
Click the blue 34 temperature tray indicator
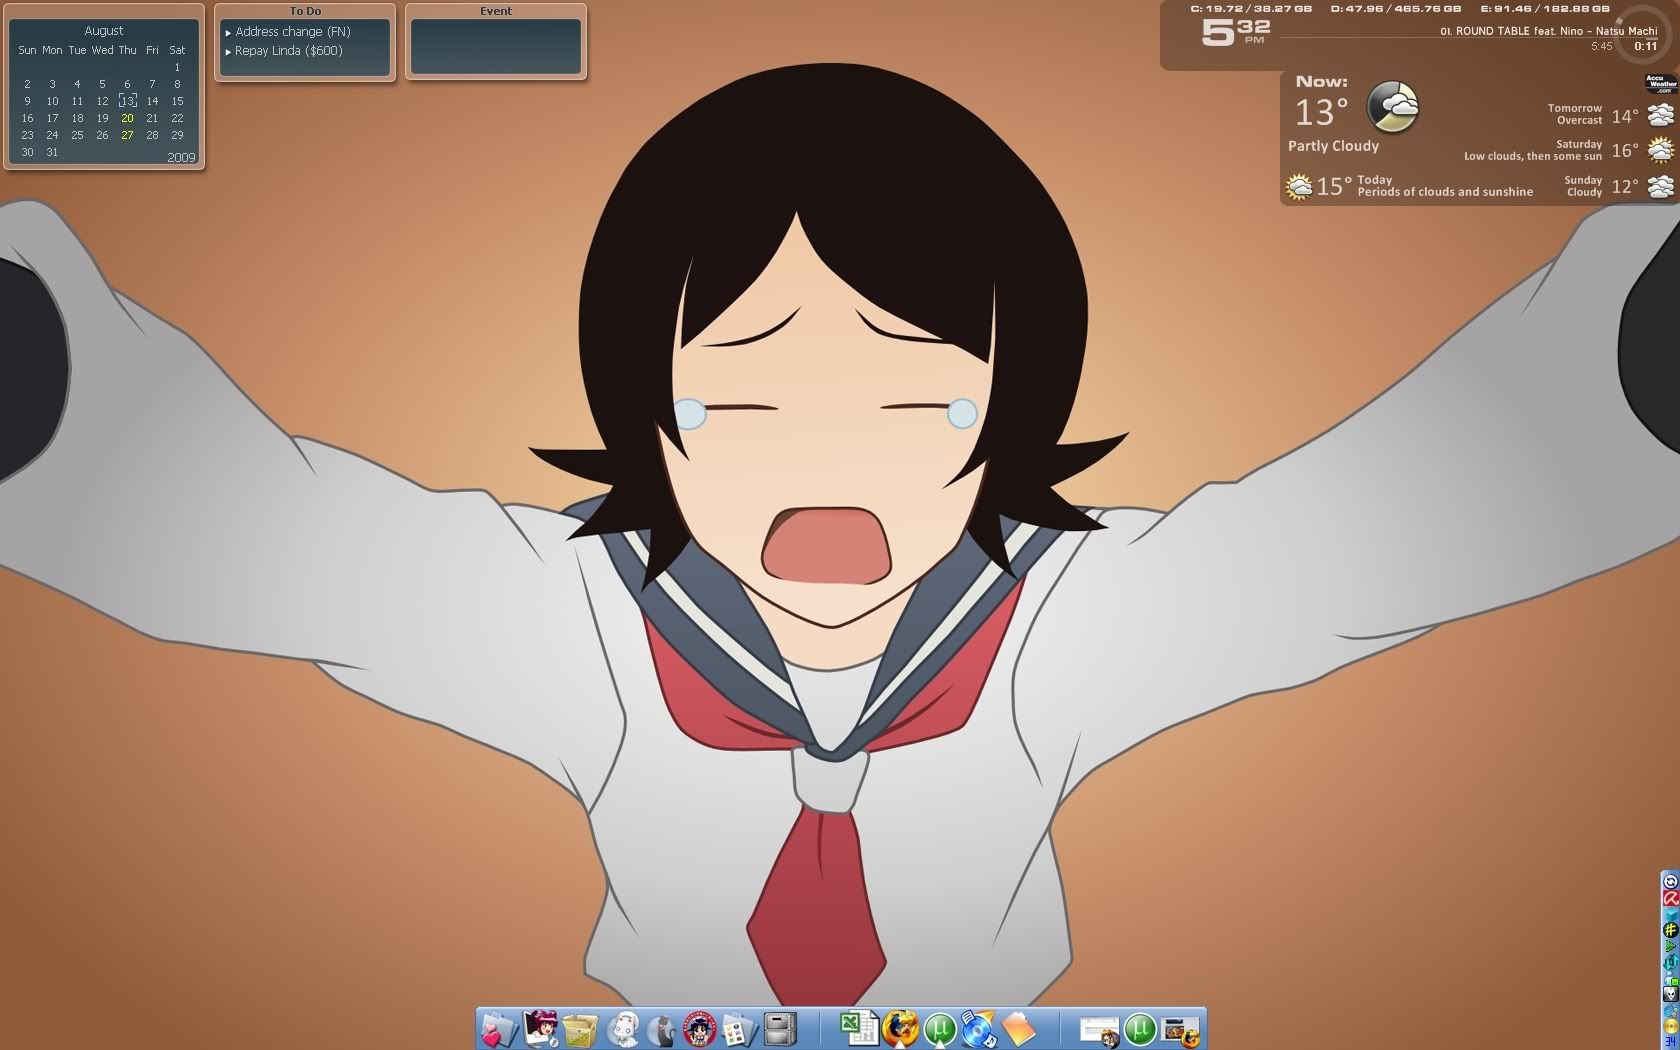(1670, 1042)
